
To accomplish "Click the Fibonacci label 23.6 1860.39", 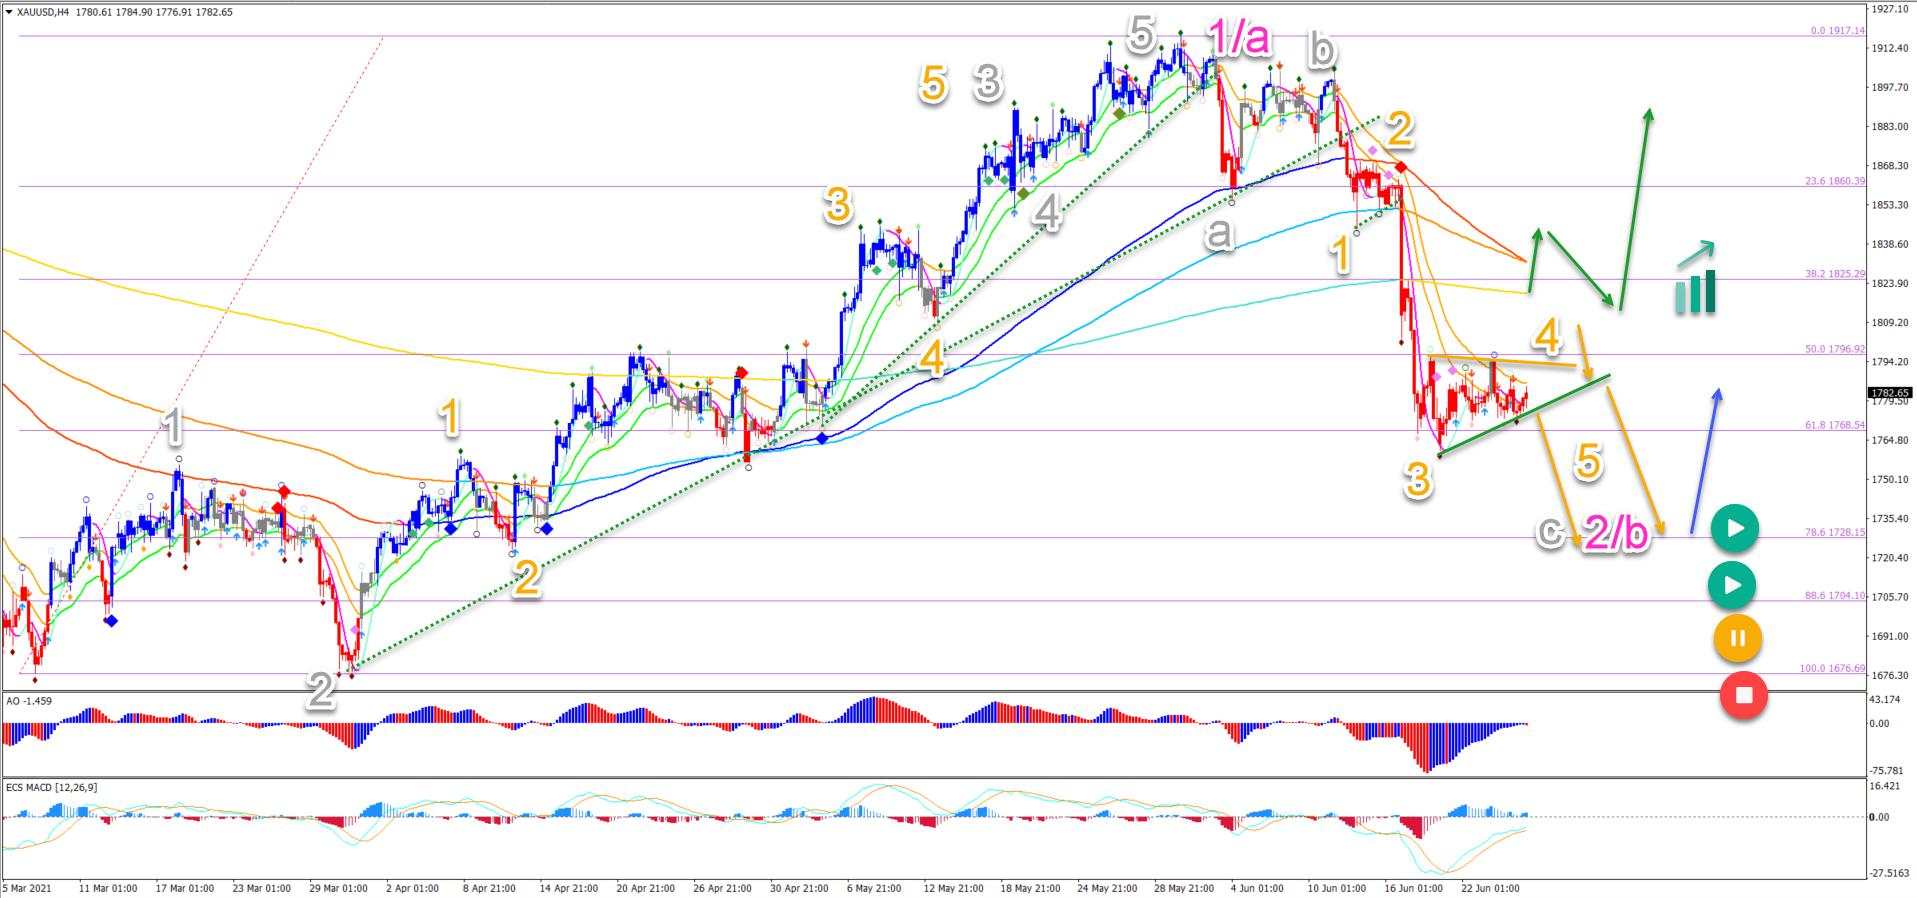I will [x=1835, y=181].
